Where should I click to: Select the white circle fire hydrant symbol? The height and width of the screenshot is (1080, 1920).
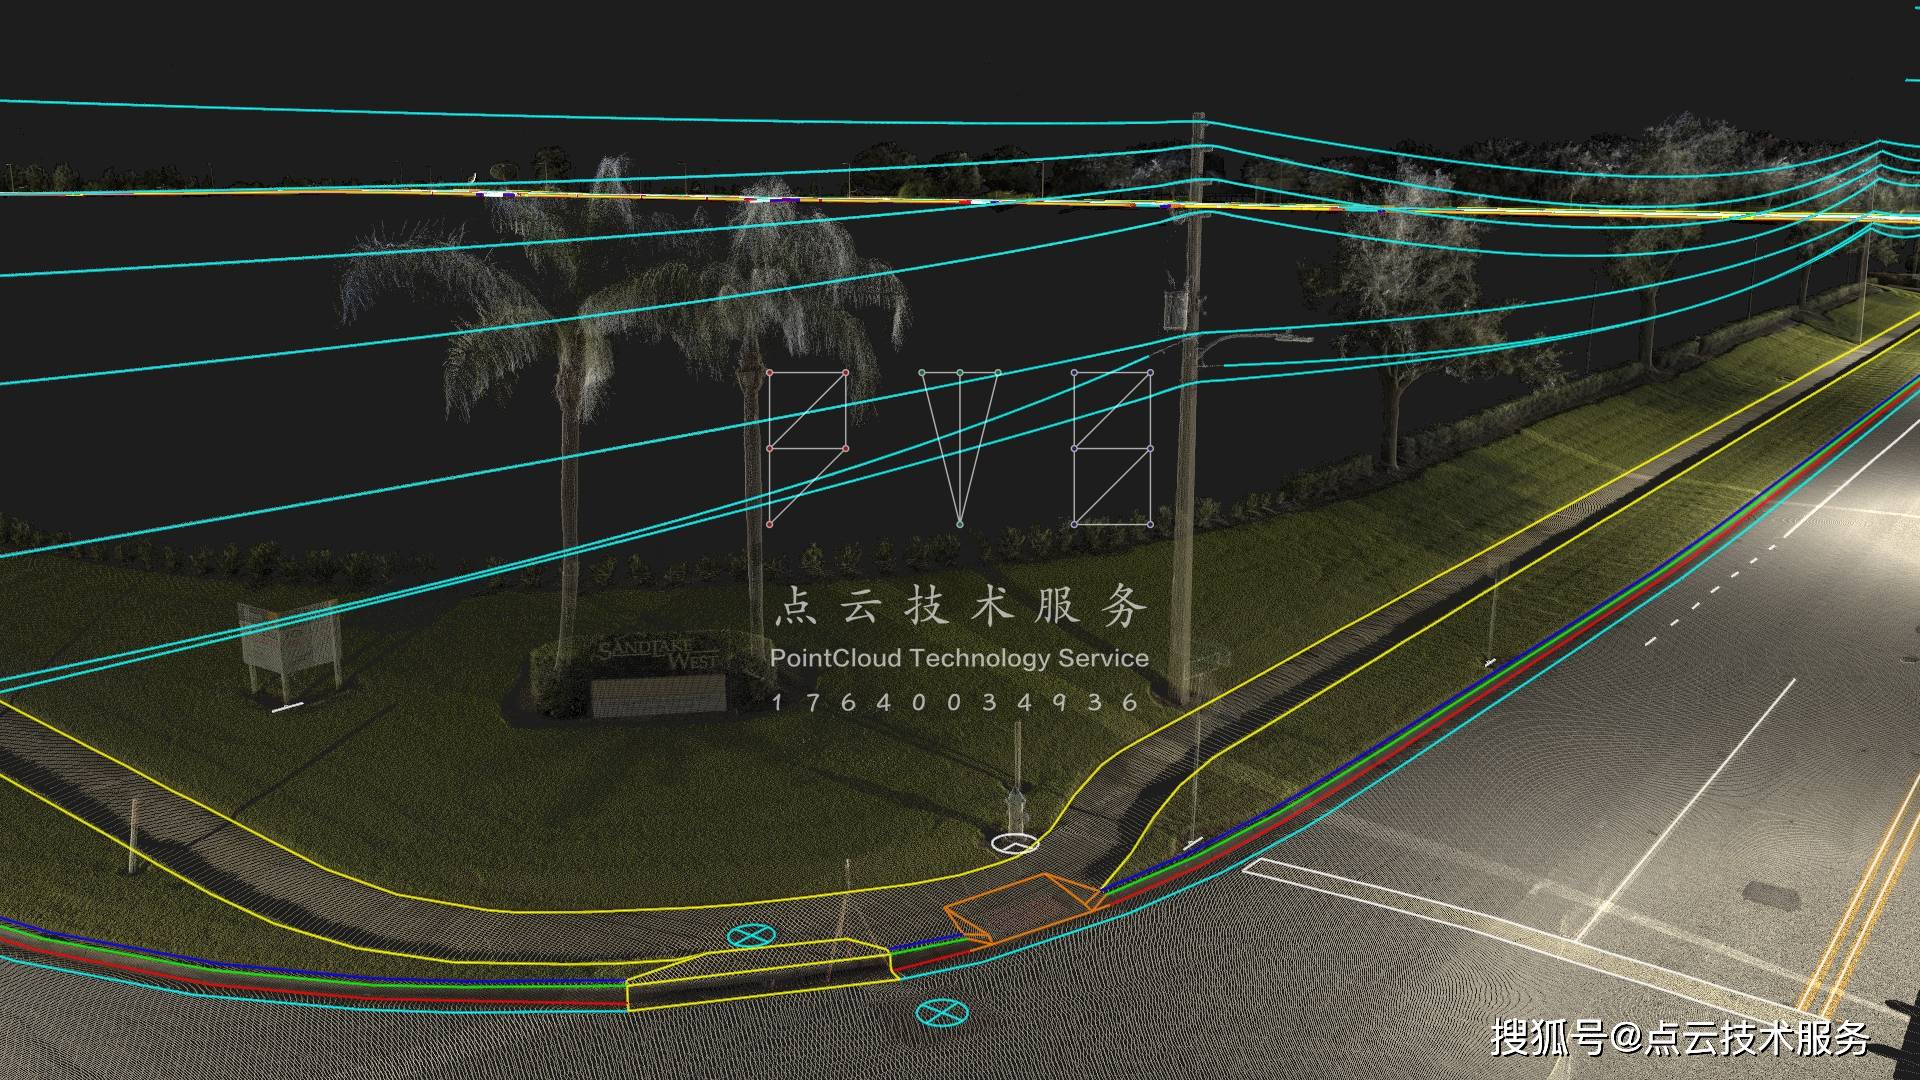pyautogui.click(x=1015, y=843)
